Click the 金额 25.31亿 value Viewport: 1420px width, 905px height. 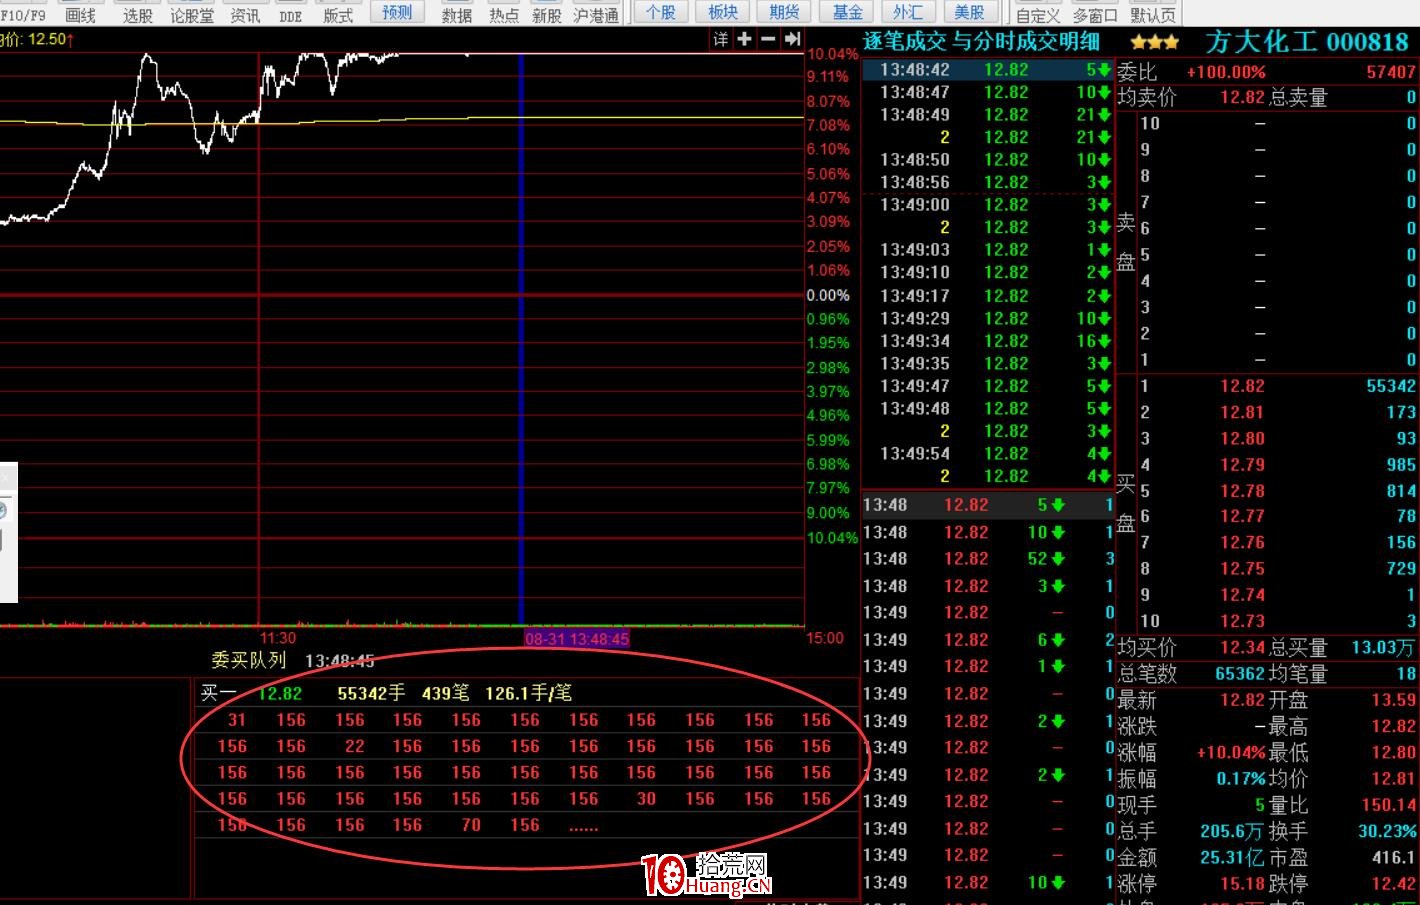tap(1233, 858)
